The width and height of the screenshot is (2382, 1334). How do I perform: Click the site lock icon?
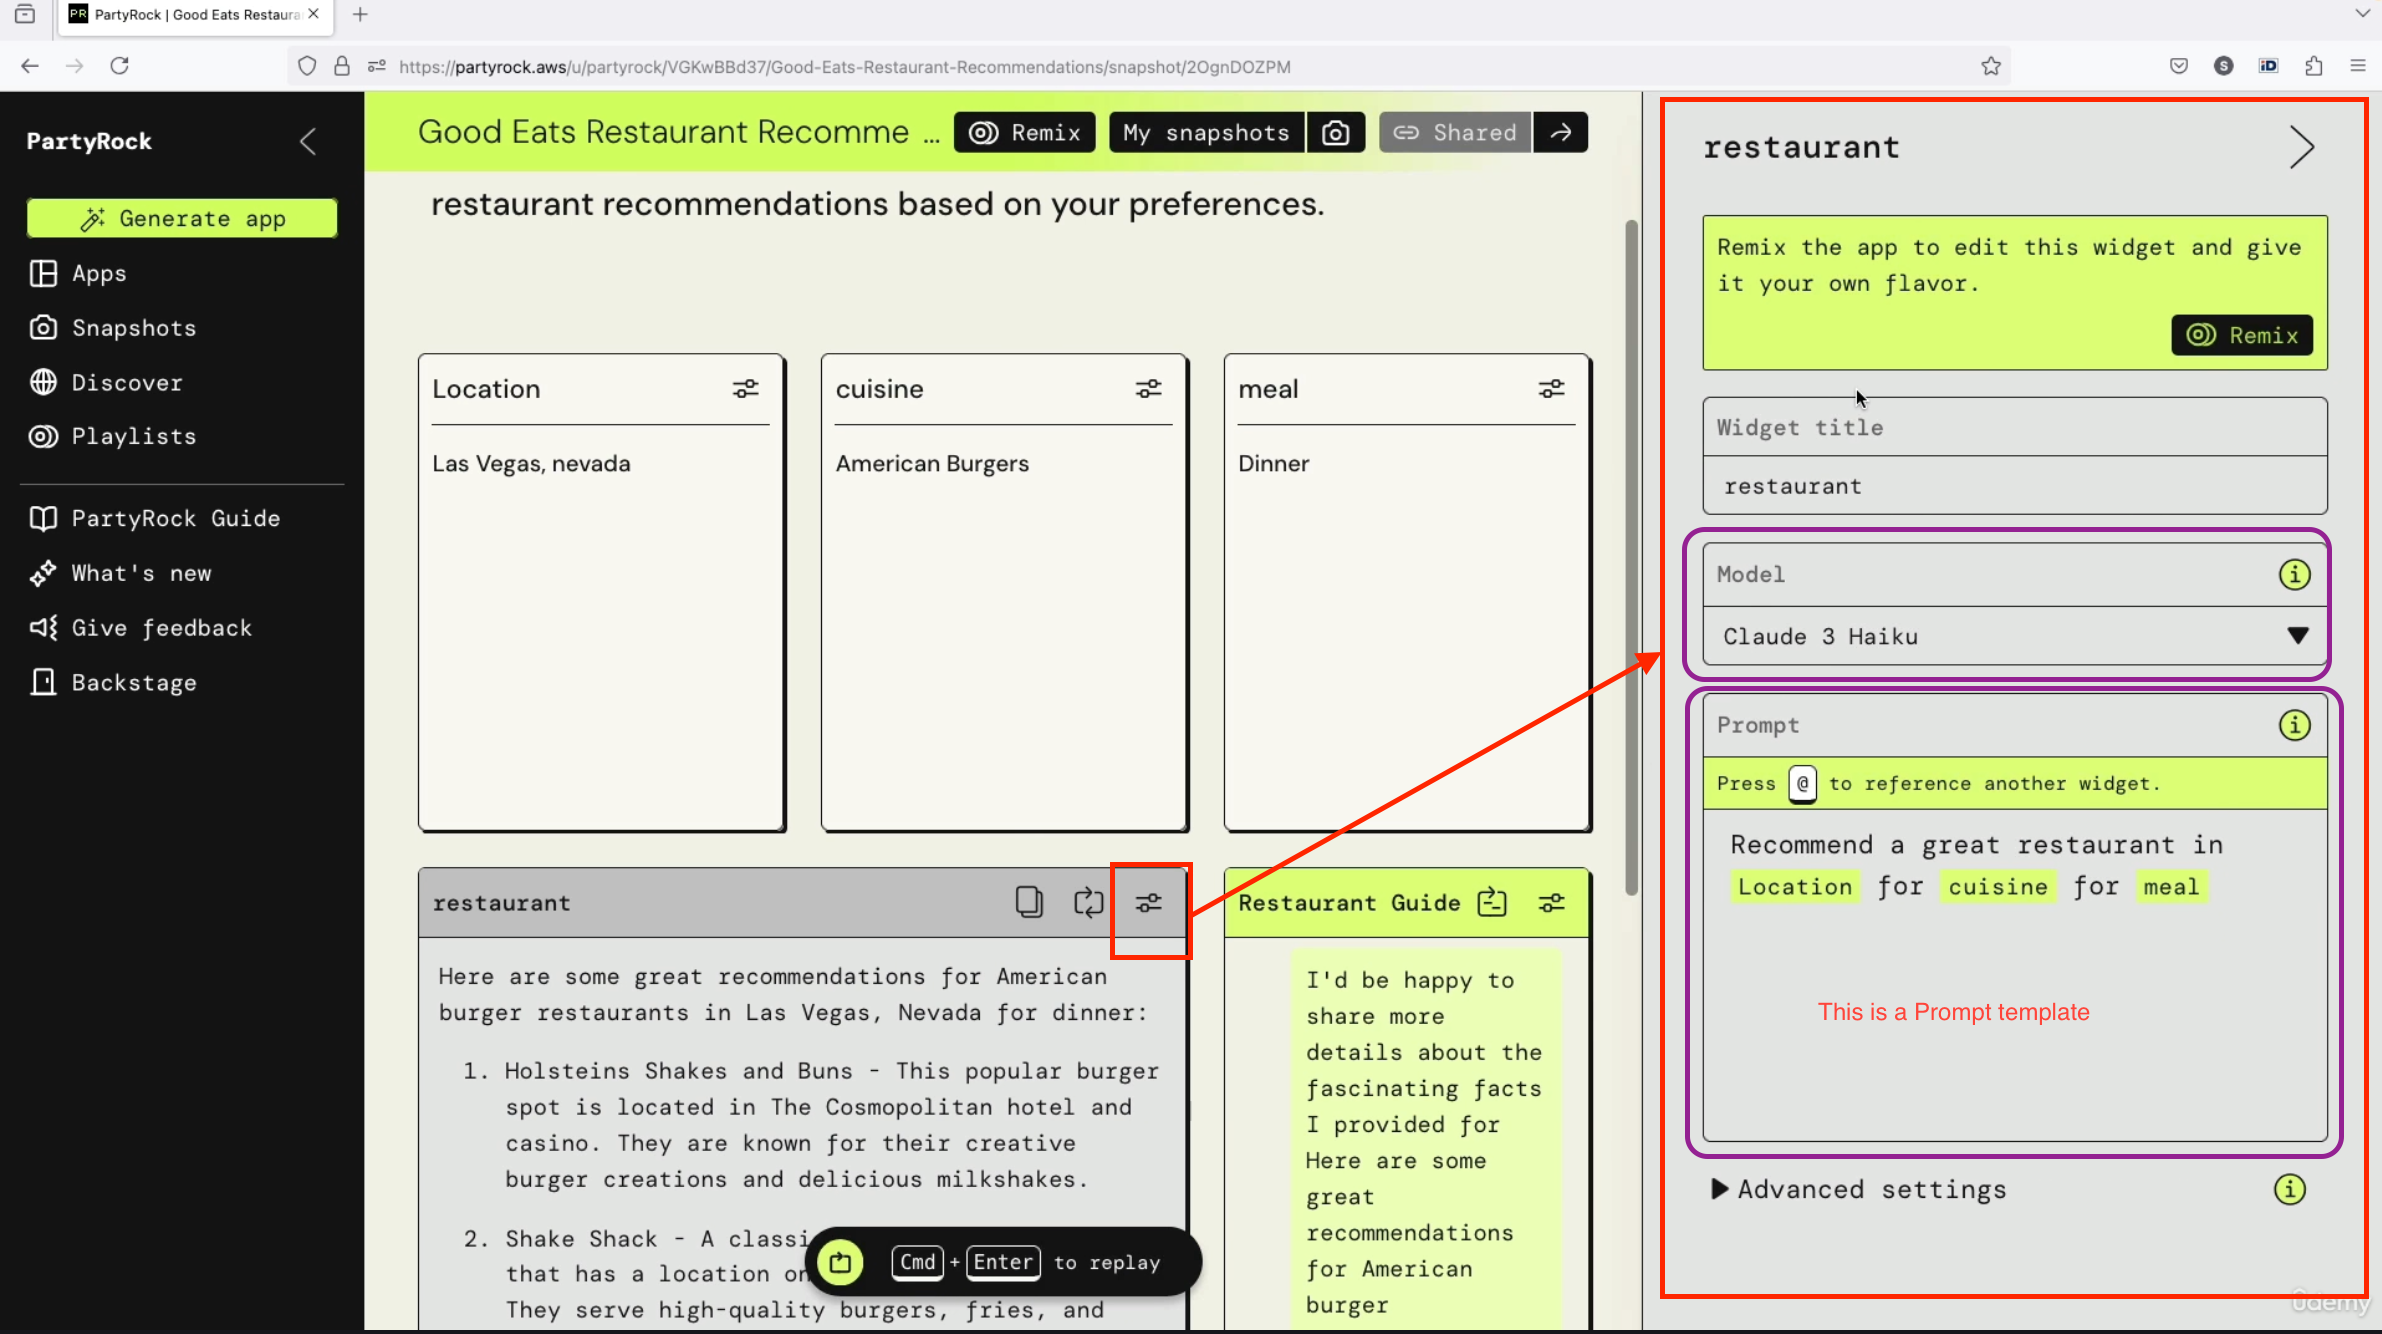point(342,66)
